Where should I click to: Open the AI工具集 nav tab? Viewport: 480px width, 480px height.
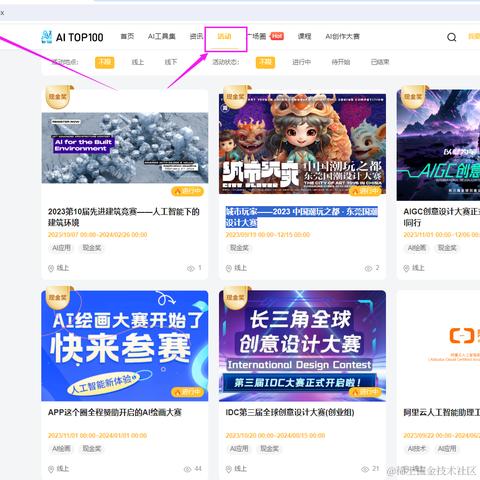coord(162,36)
